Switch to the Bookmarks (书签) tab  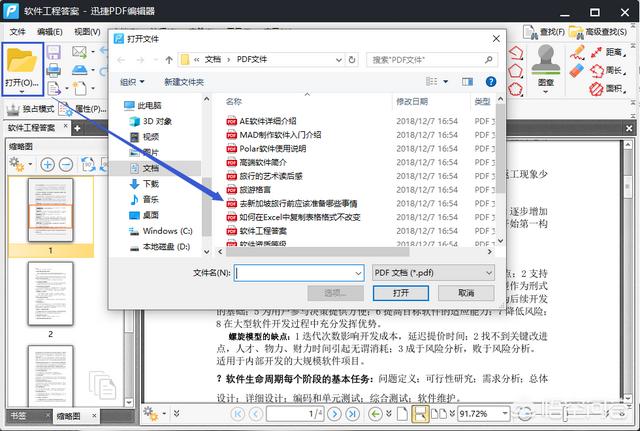click(19, 415)
